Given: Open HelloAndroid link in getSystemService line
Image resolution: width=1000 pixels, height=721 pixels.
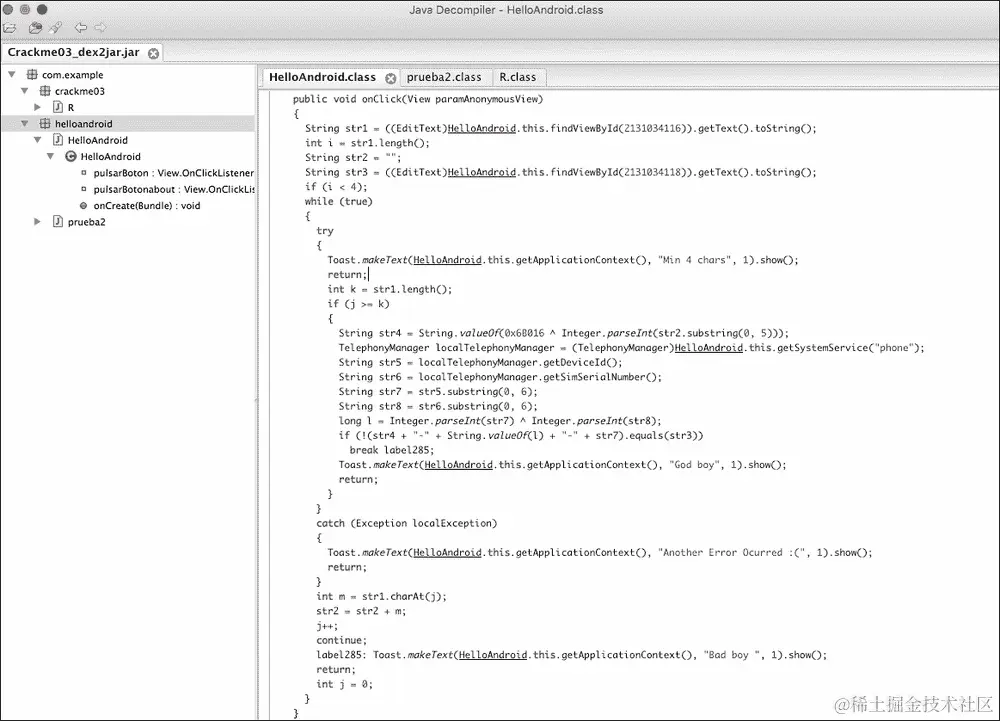Looking at the screenshot, I should pyautogui.click(x=709, y=347).
